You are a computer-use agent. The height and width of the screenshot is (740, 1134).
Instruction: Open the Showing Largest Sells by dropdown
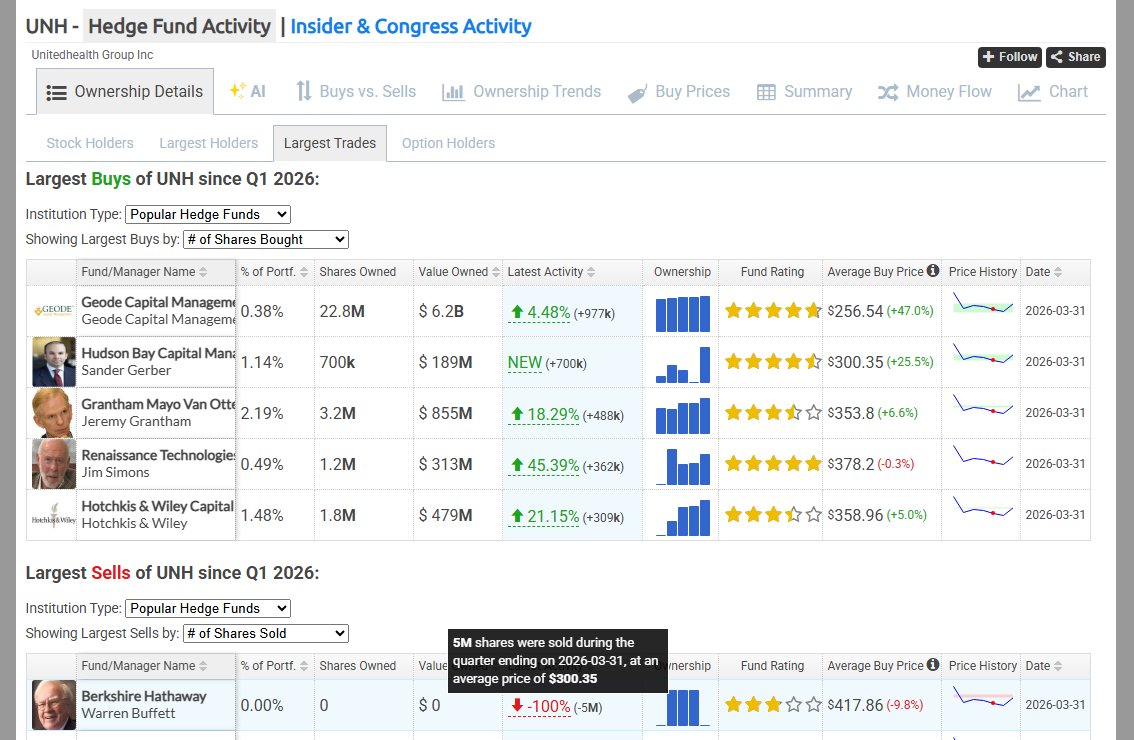(265, 634)
